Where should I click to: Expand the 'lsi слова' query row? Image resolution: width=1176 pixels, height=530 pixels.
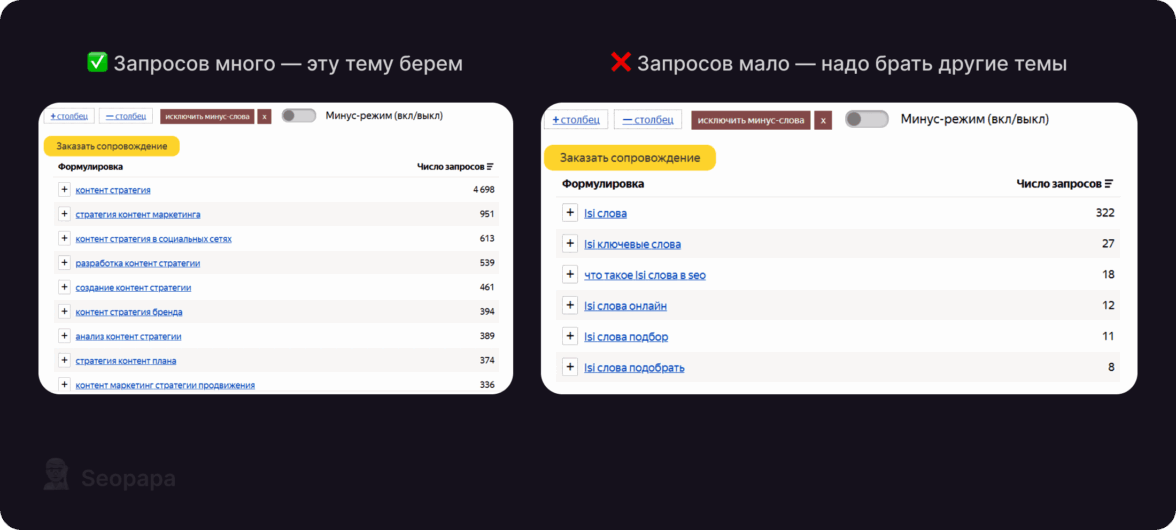coord(570,212)
